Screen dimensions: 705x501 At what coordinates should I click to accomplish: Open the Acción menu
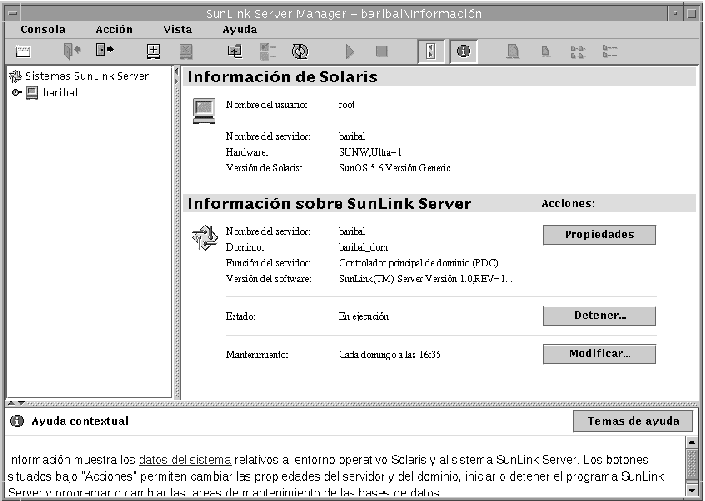(x=114, y=30)
